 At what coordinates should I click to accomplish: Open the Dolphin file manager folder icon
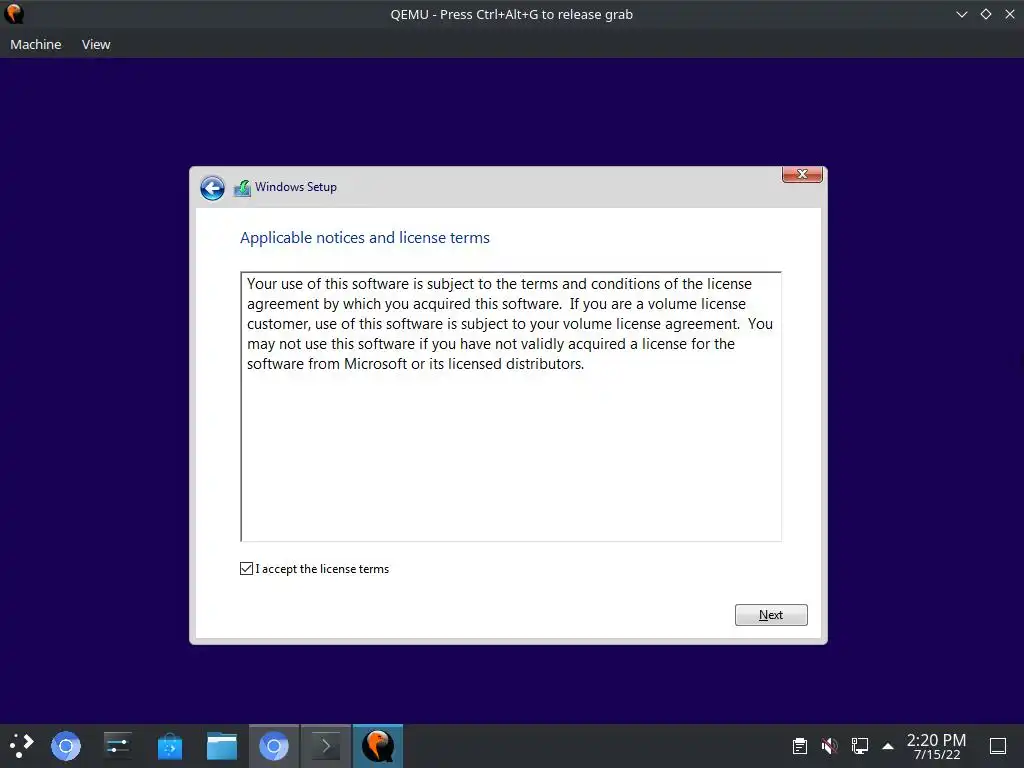point(222,746)
